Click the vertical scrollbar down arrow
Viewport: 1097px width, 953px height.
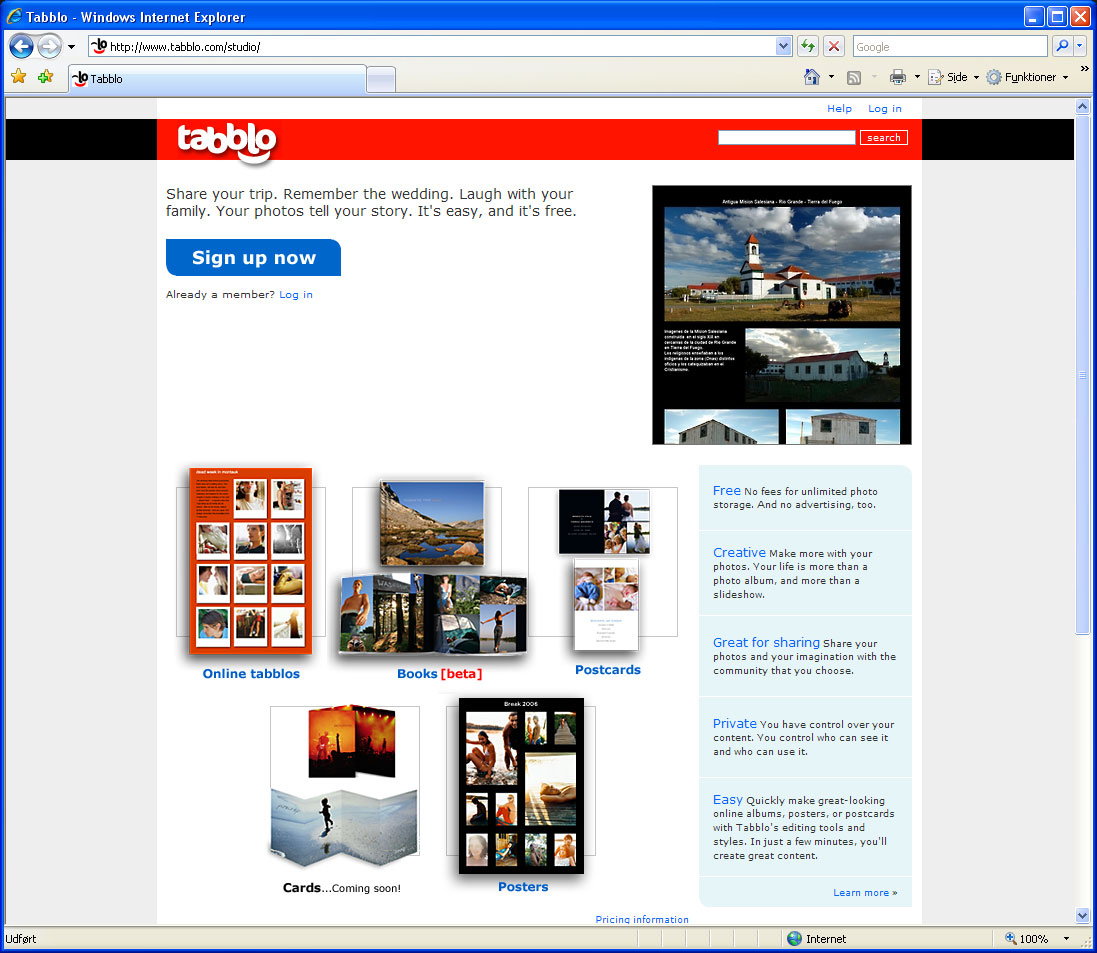coord(1082,915)
